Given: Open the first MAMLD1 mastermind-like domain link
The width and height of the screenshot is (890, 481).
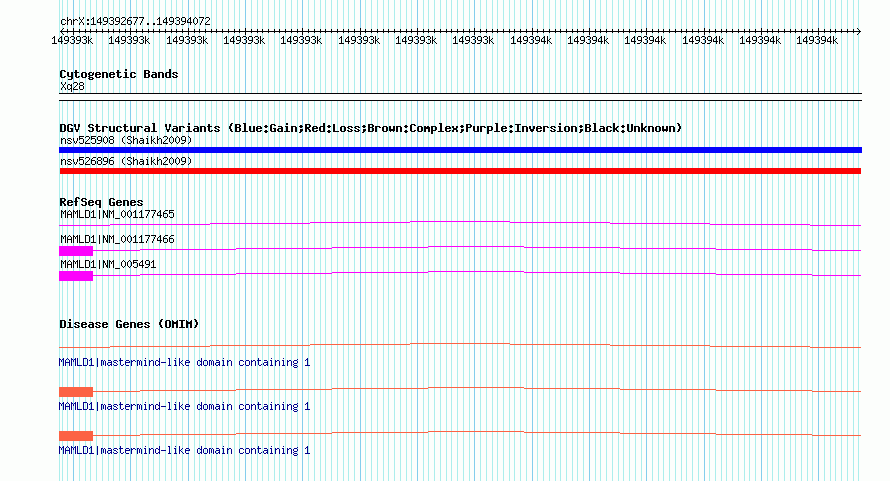Looking at the screenshot, I should (x=184, y=362).
